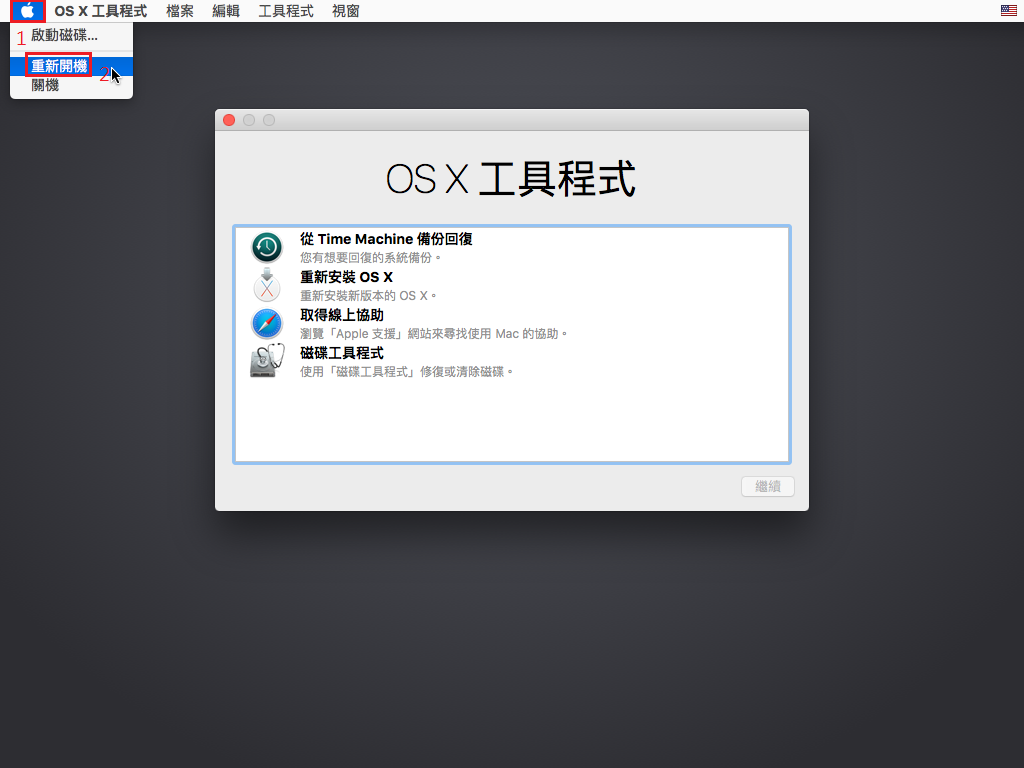Click the Disk Utility stethoscope icon
This screenshot has width=1024, height=768.
(x=267, y=360)
